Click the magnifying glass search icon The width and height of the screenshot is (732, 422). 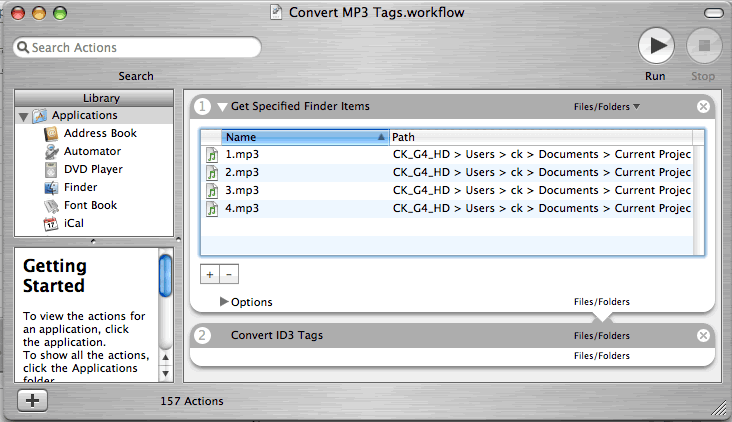pos(23,47)
